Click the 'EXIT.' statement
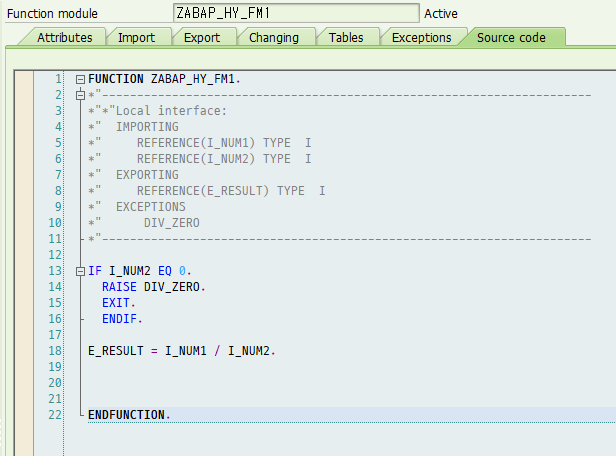The width and height of the screenshot is (616, 456). click(x=119, y=303)
